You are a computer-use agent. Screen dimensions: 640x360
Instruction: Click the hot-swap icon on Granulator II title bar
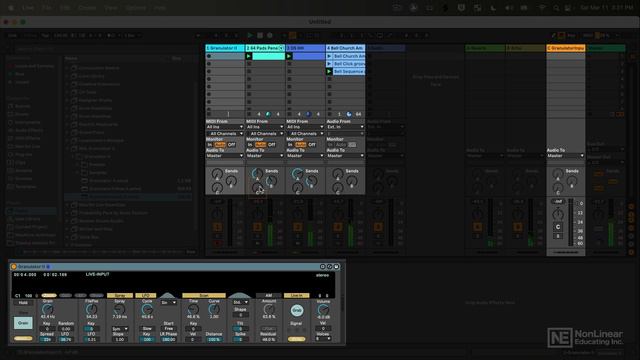pos(329,267)
